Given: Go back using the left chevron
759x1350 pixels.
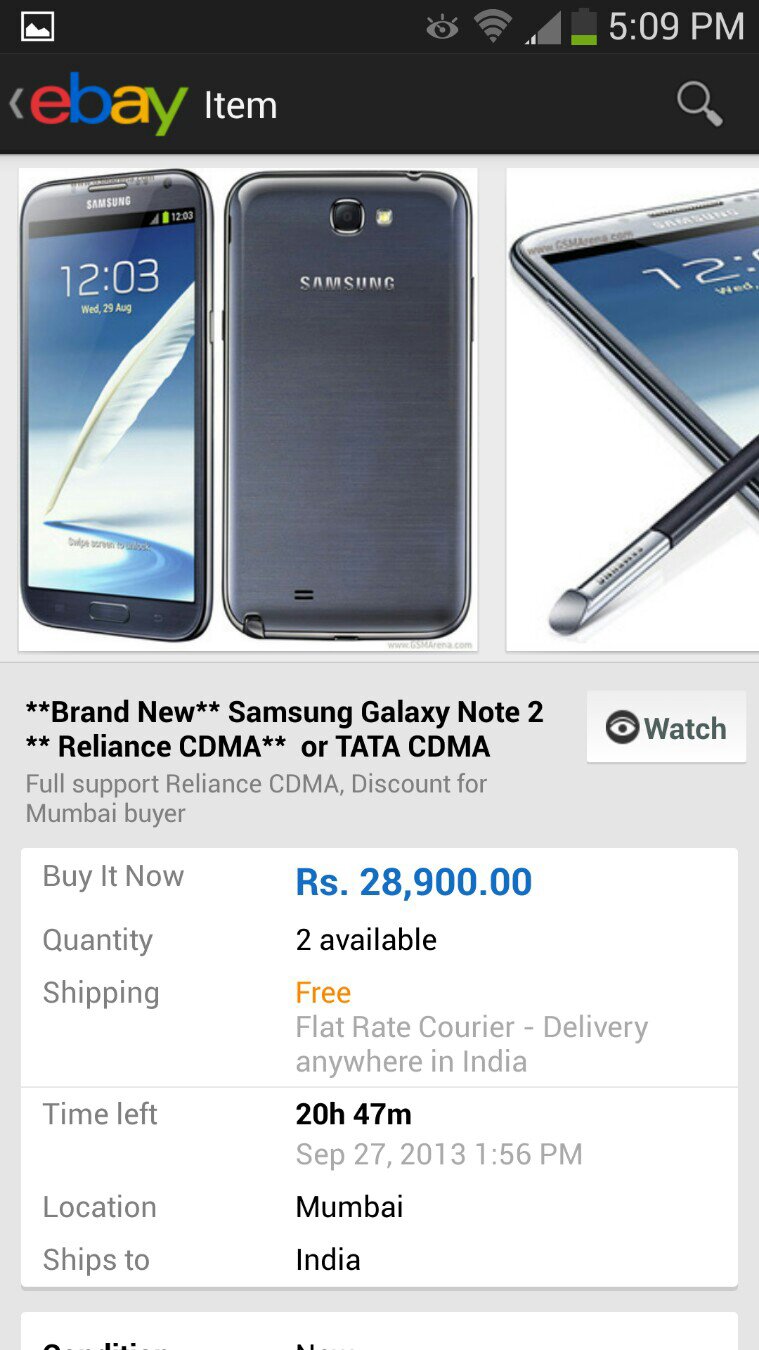Looking at the screenshot, I should tap(15, 104).
